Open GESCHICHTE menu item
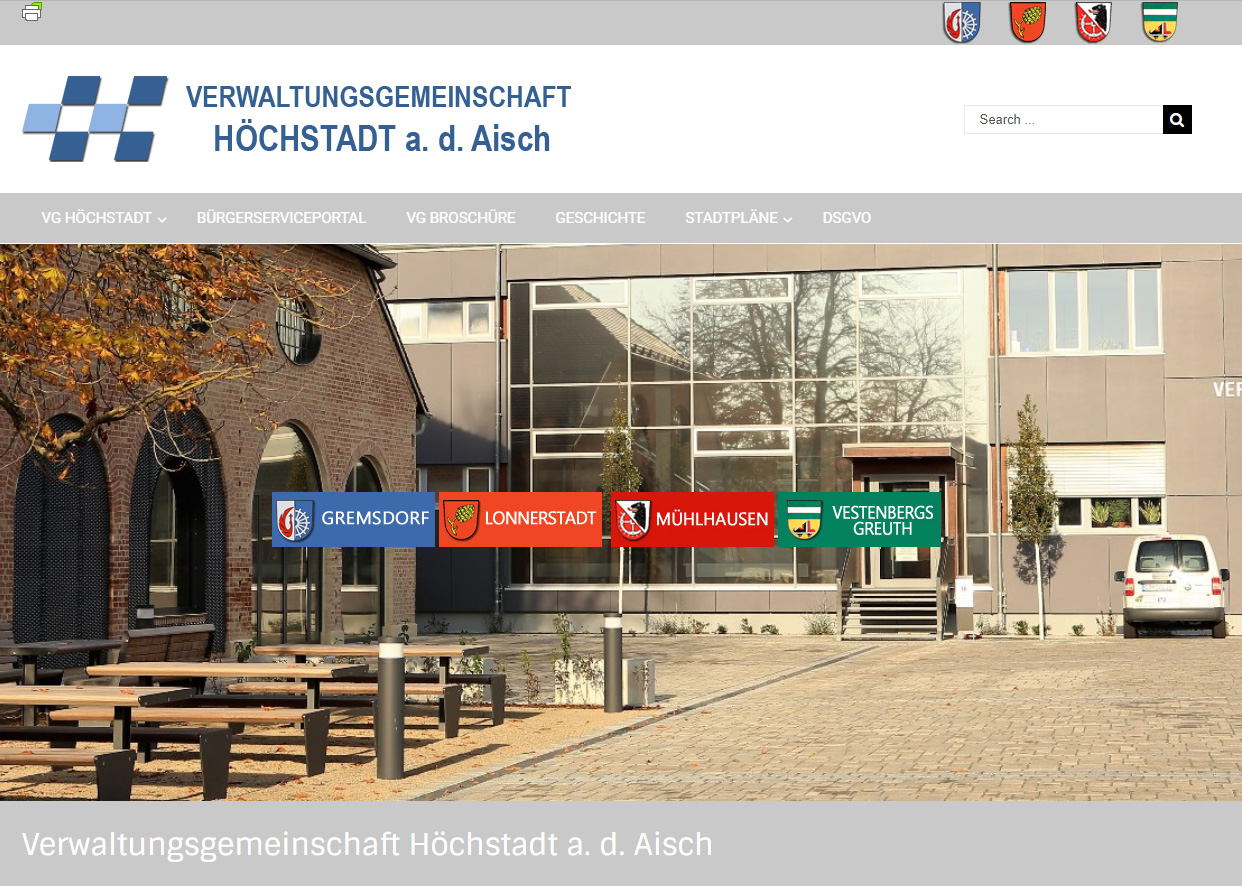Viewport: 1242px width, 886px height. click(600, 218)
